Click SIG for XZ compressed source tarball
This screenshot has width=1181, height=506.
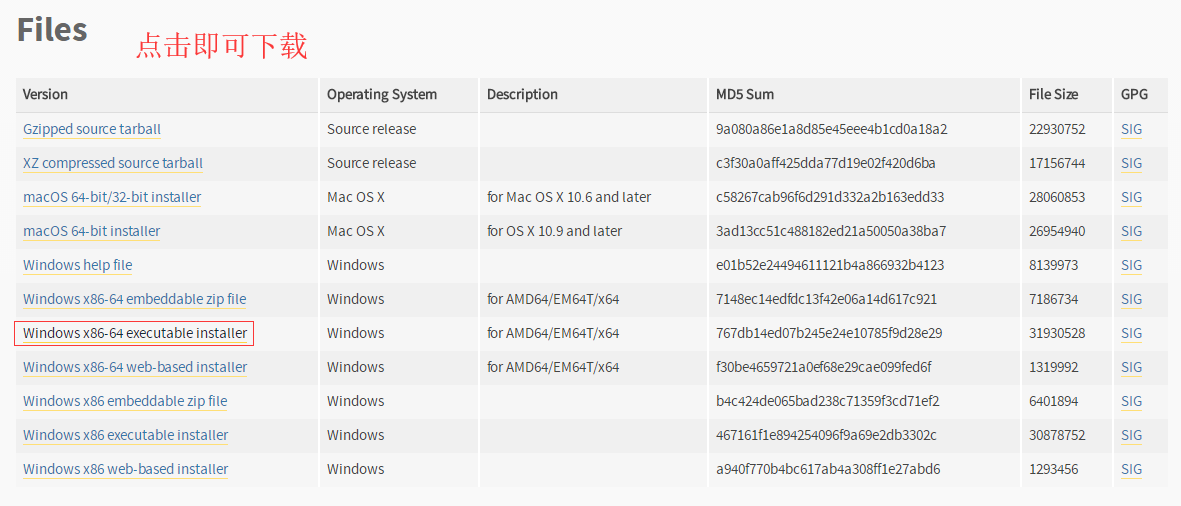(1131, 163)
